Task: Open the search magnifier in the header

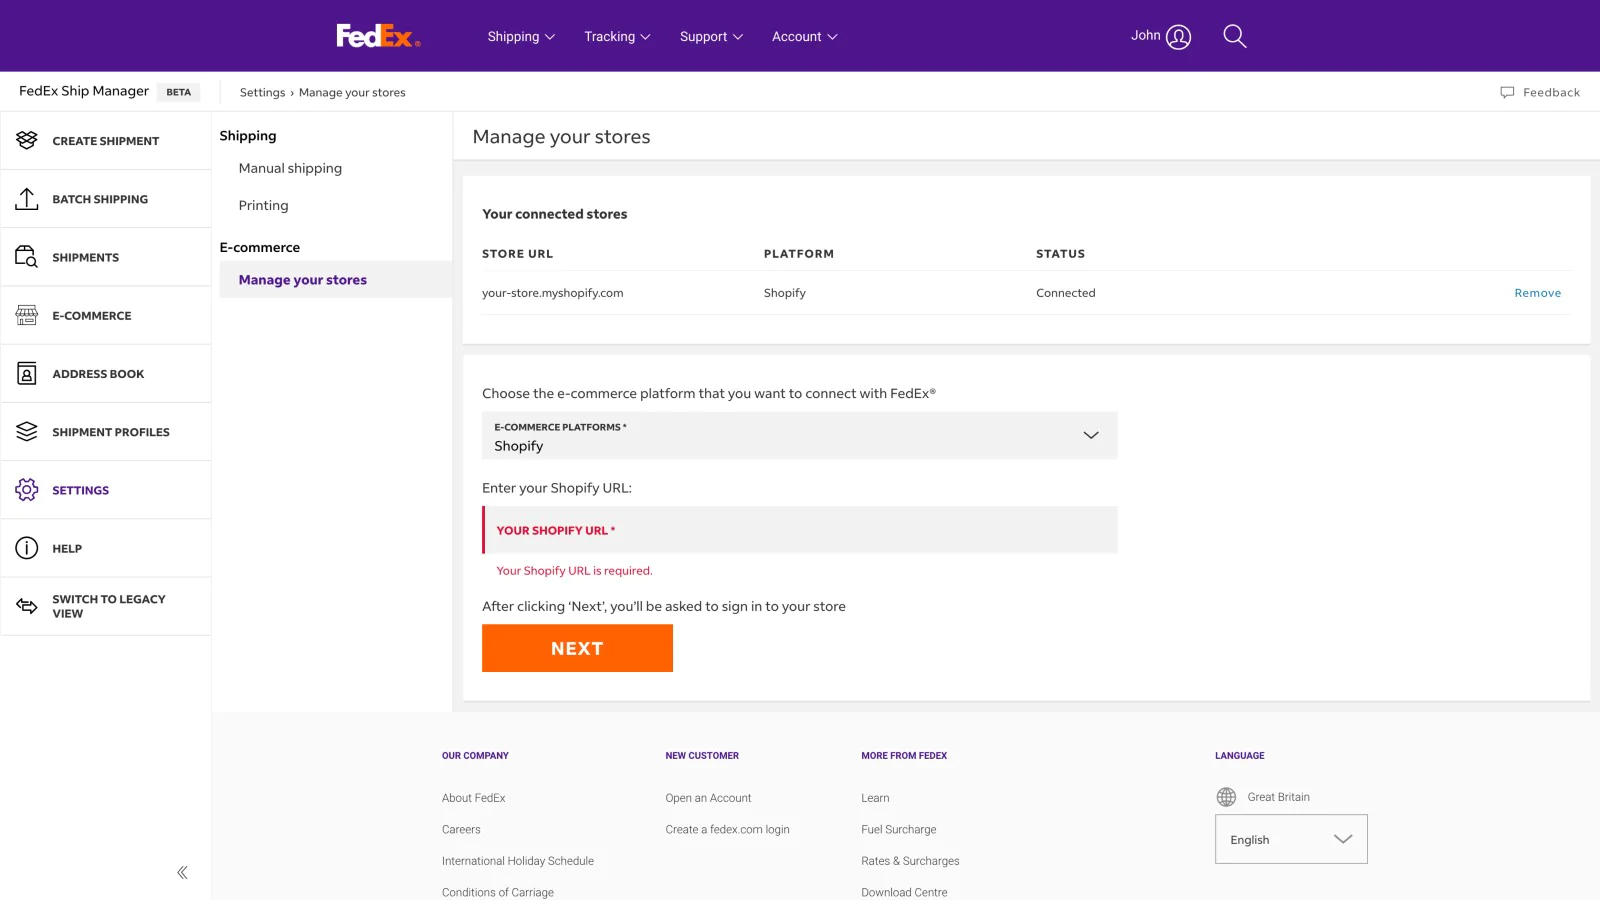Action: 1235,37
